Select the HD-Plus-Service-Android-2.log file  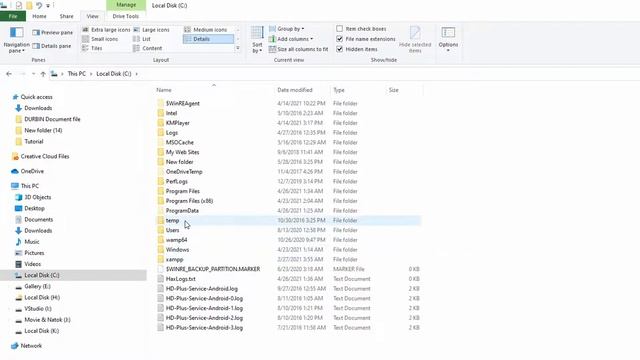tap(204, 318)
